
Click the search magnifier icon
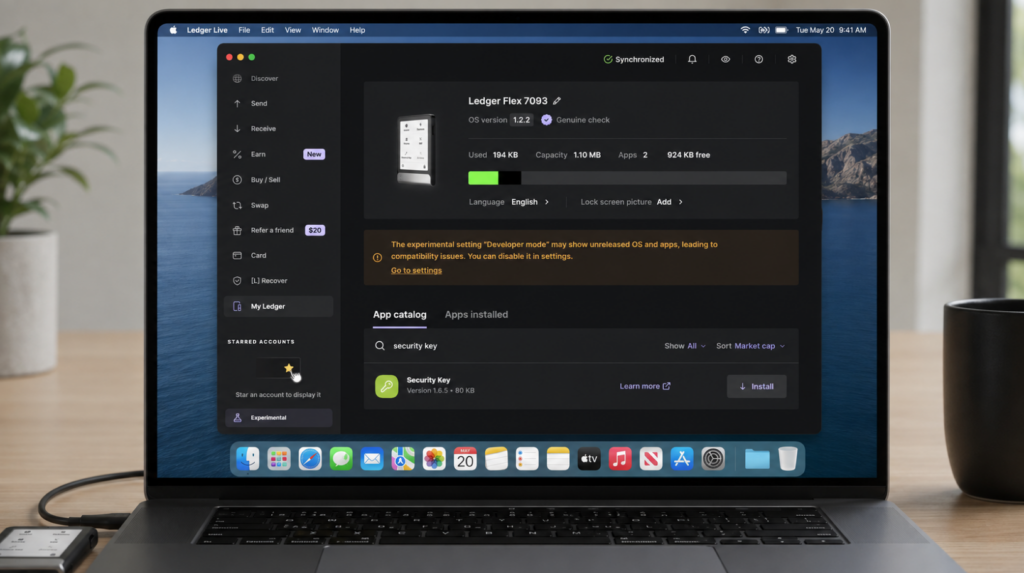tap(379, 346)
